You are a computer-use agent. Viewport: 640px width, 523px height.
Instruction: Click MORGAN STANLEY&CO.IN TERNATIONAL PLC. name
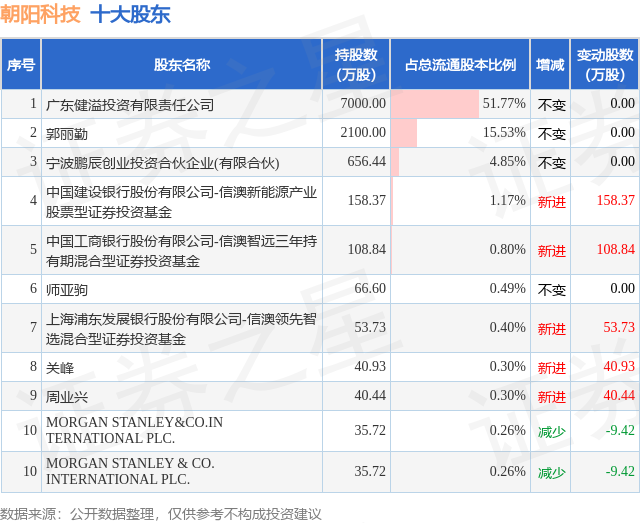tap(134, 430)
